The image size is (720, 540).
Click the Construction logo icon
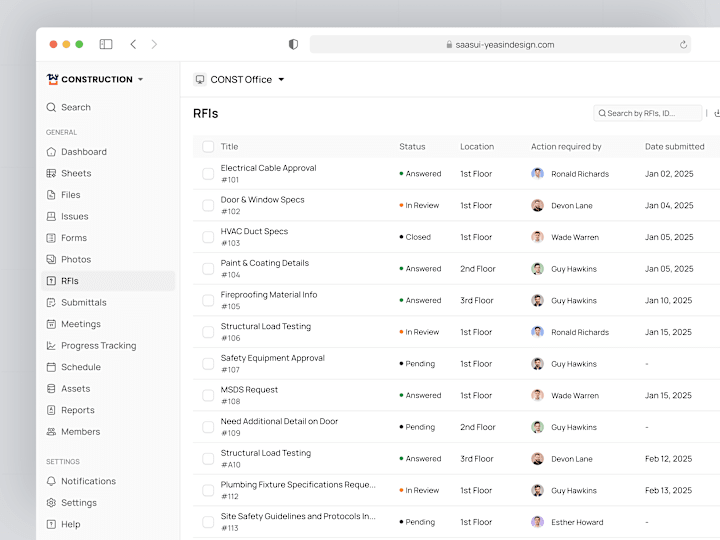(x=52, y=79)
